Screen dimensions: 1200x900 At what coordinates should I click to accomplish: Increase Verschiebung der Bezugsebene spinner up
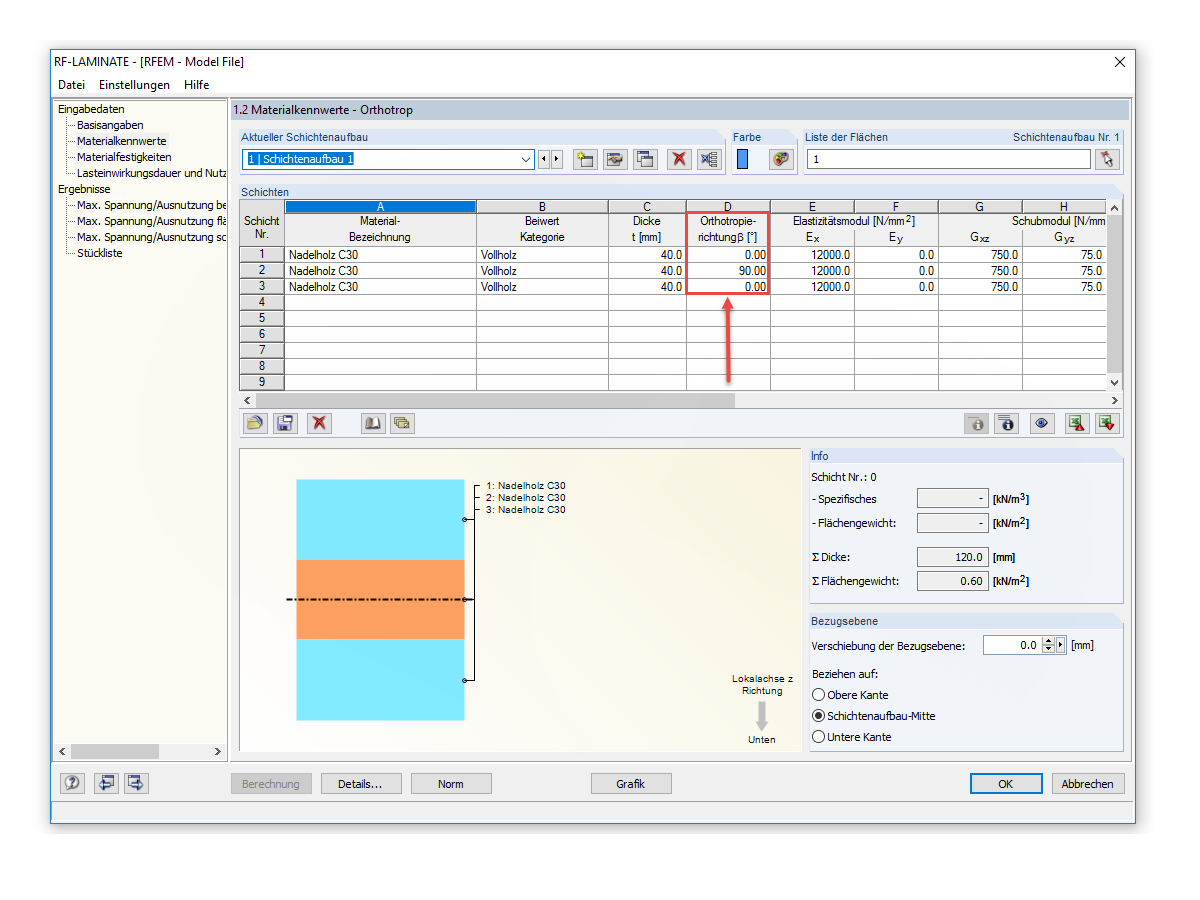point(1048,642)
